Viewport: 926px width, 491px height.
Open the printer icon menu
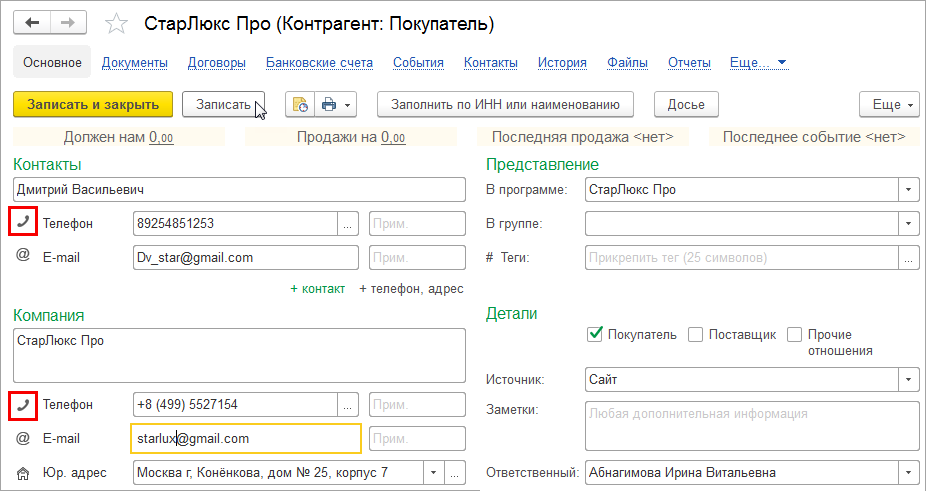pos(334,104)
